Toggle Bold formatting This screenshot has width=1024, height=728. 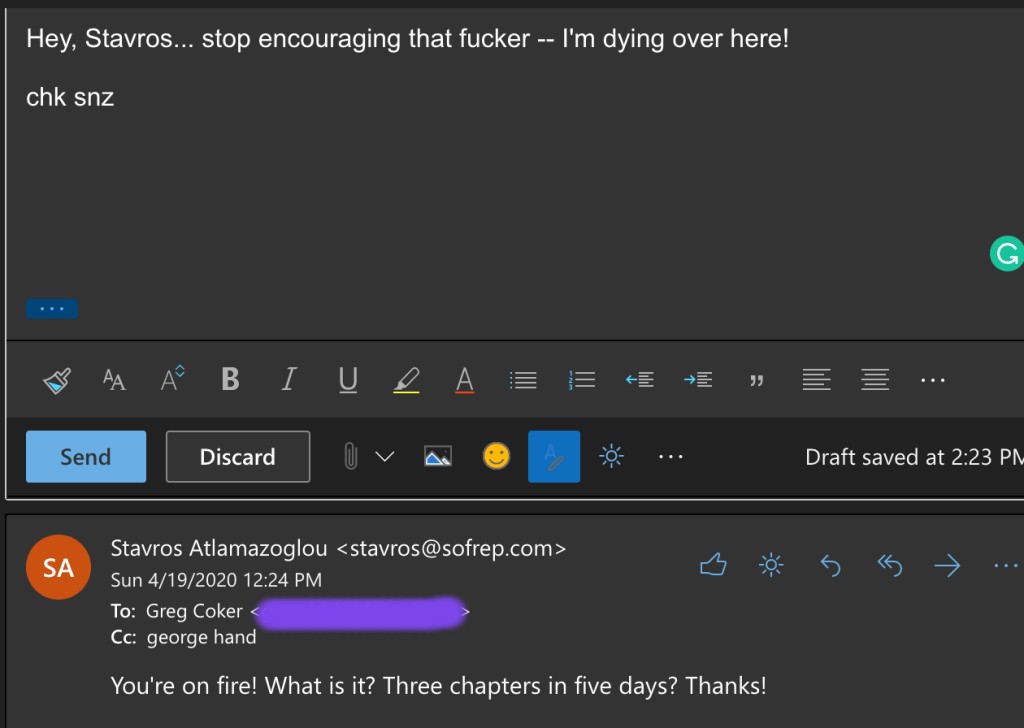pos(230,380)
